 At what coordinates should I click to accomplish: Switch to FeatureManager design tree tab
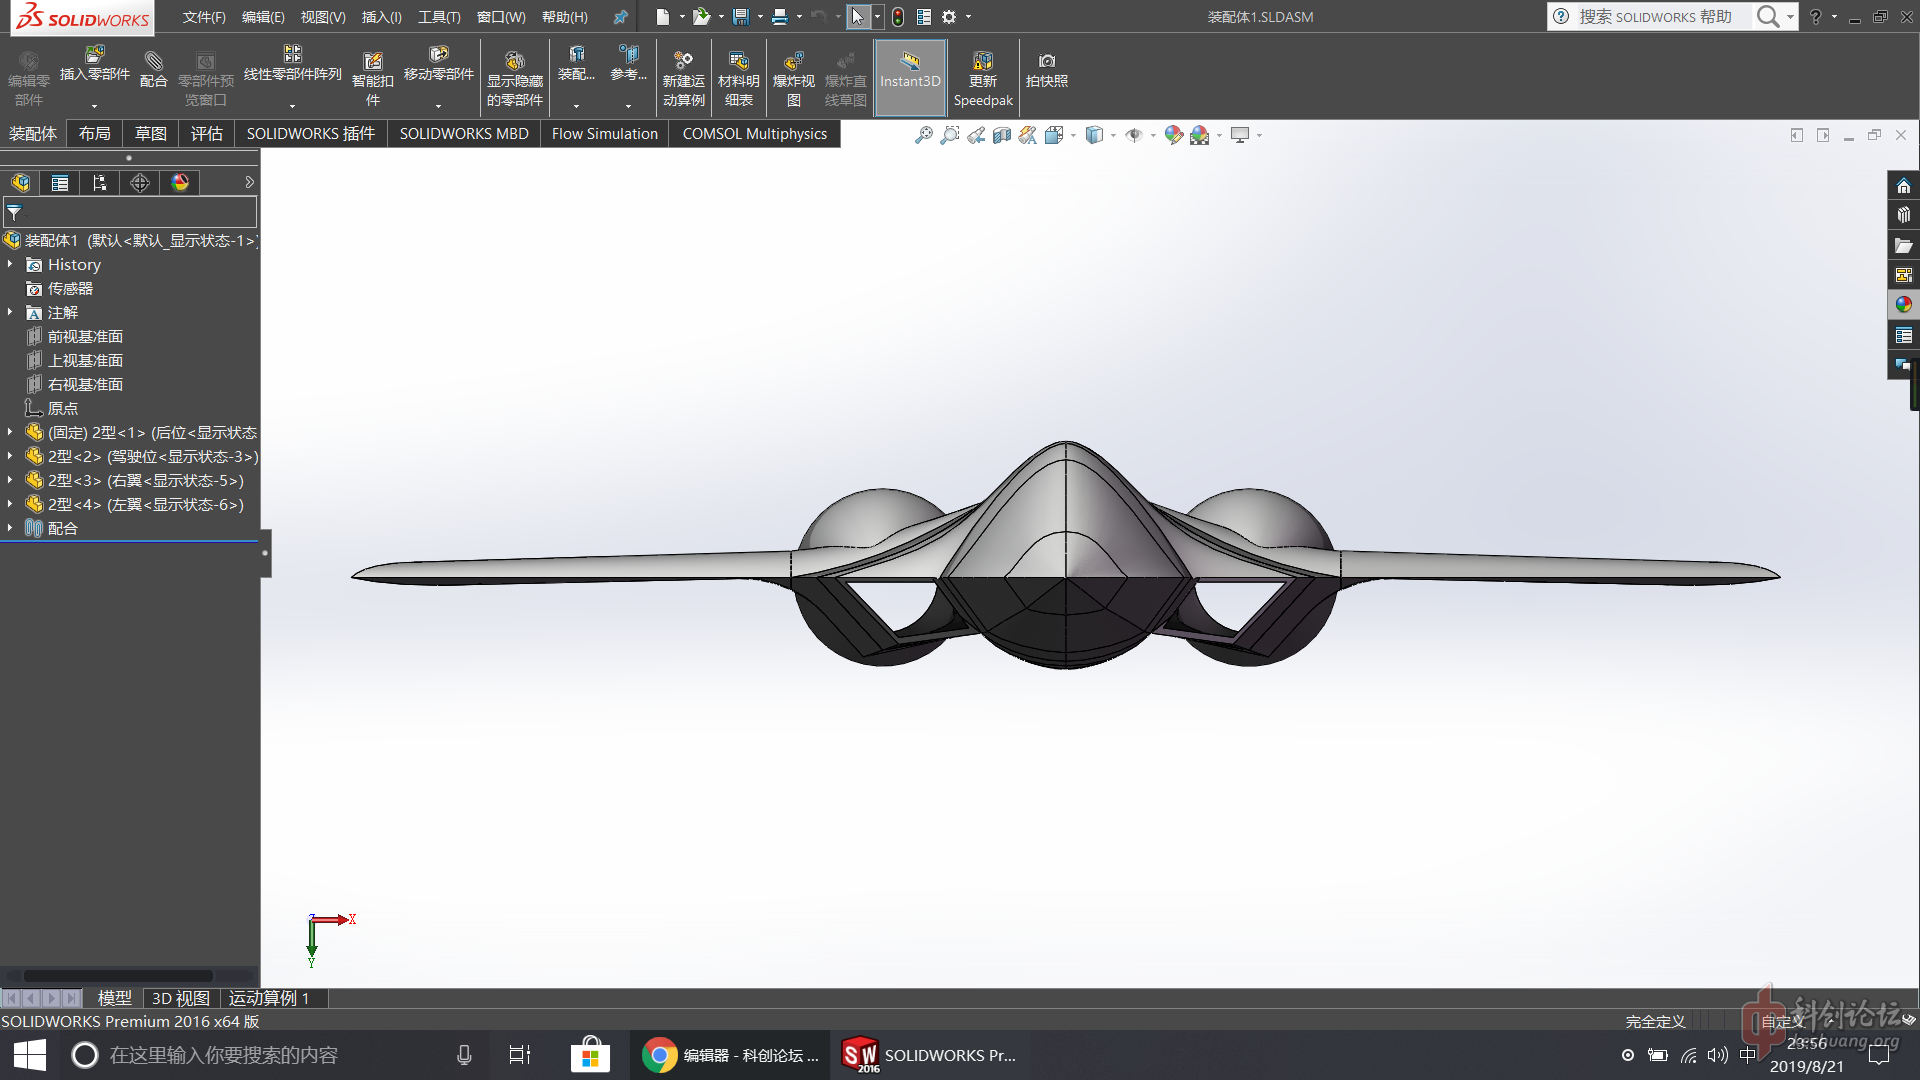click(20, 182)
